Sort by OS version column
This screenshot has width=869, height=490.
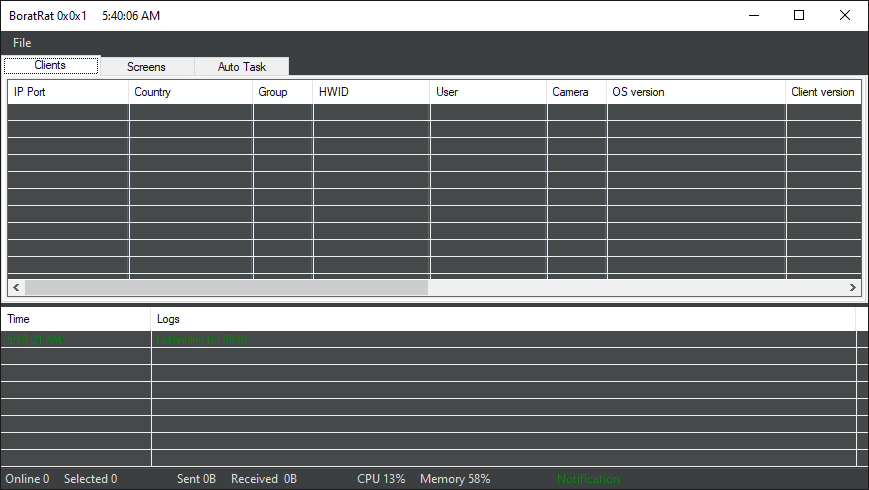696,92
